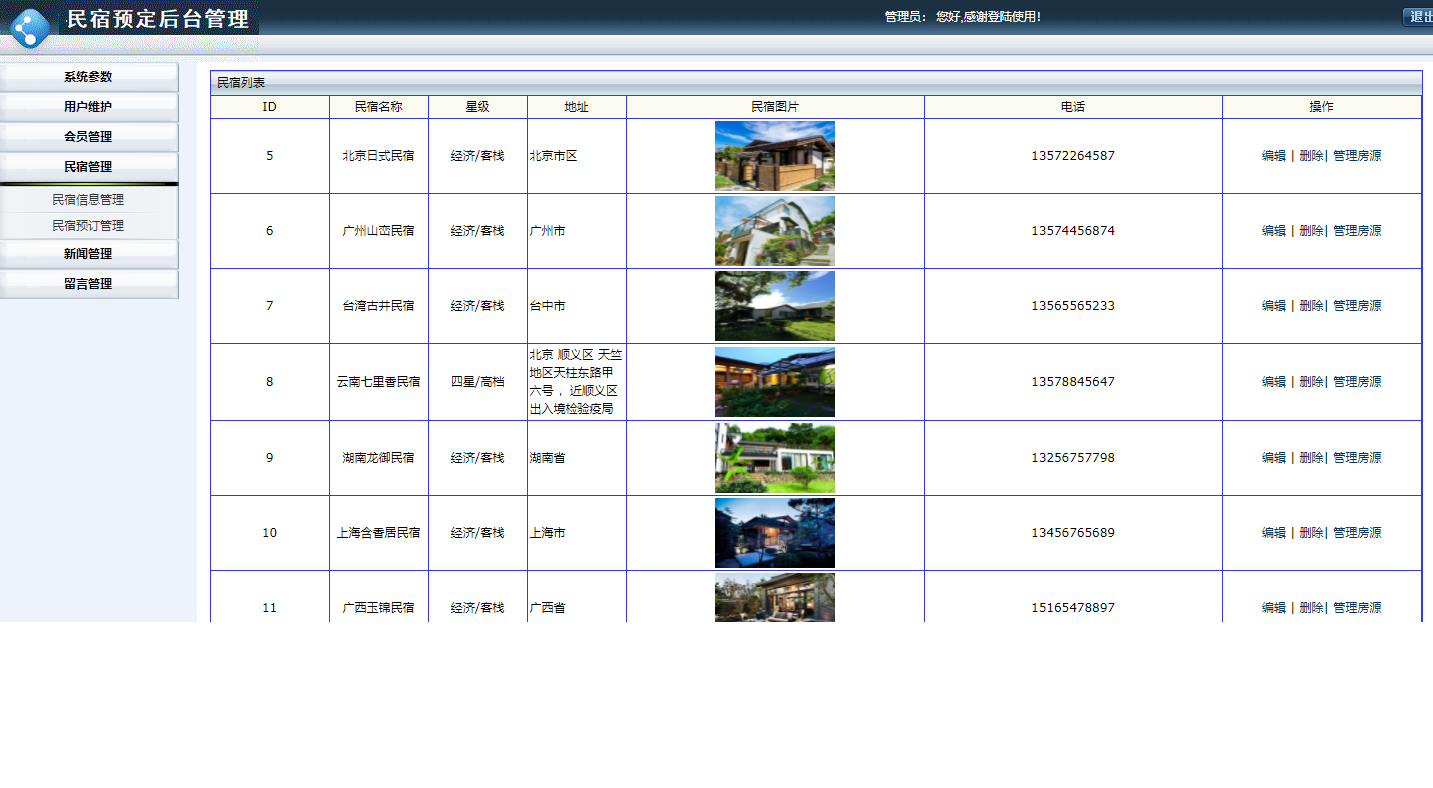The height and width of the screenshot is (788, 1433).
Task: Open 用户维护 in the sidebar
Action: [x=88, y=106]
